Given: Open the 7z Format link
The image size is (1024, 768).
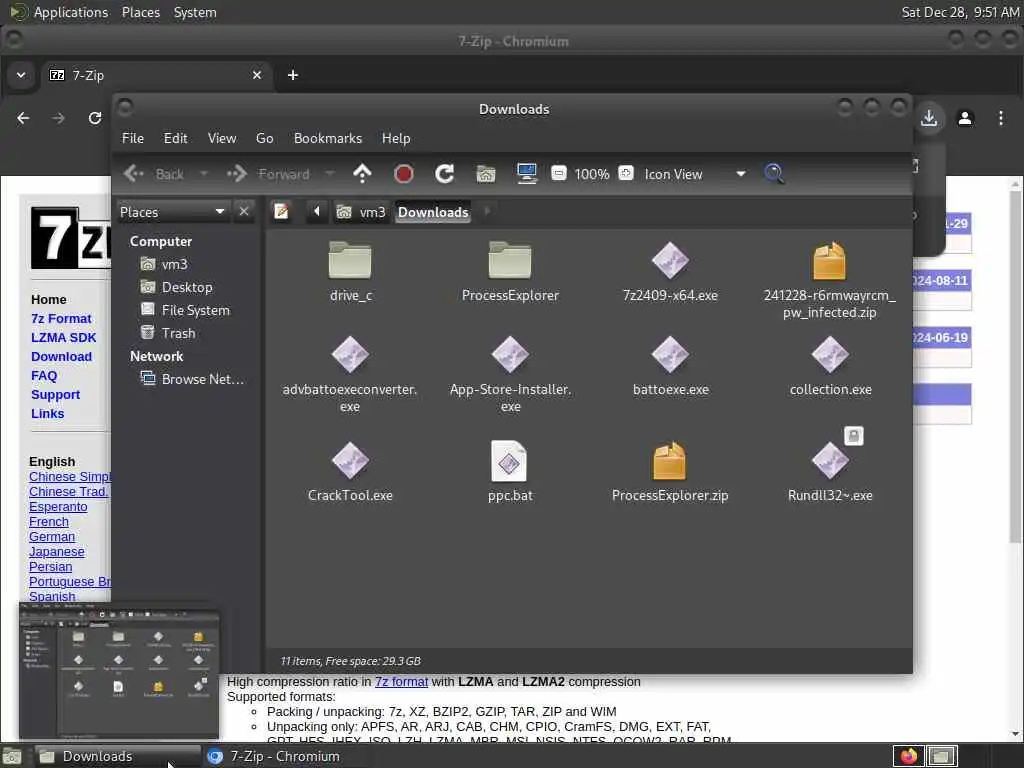Looking at the screenshot, I should tap(61, 319).
